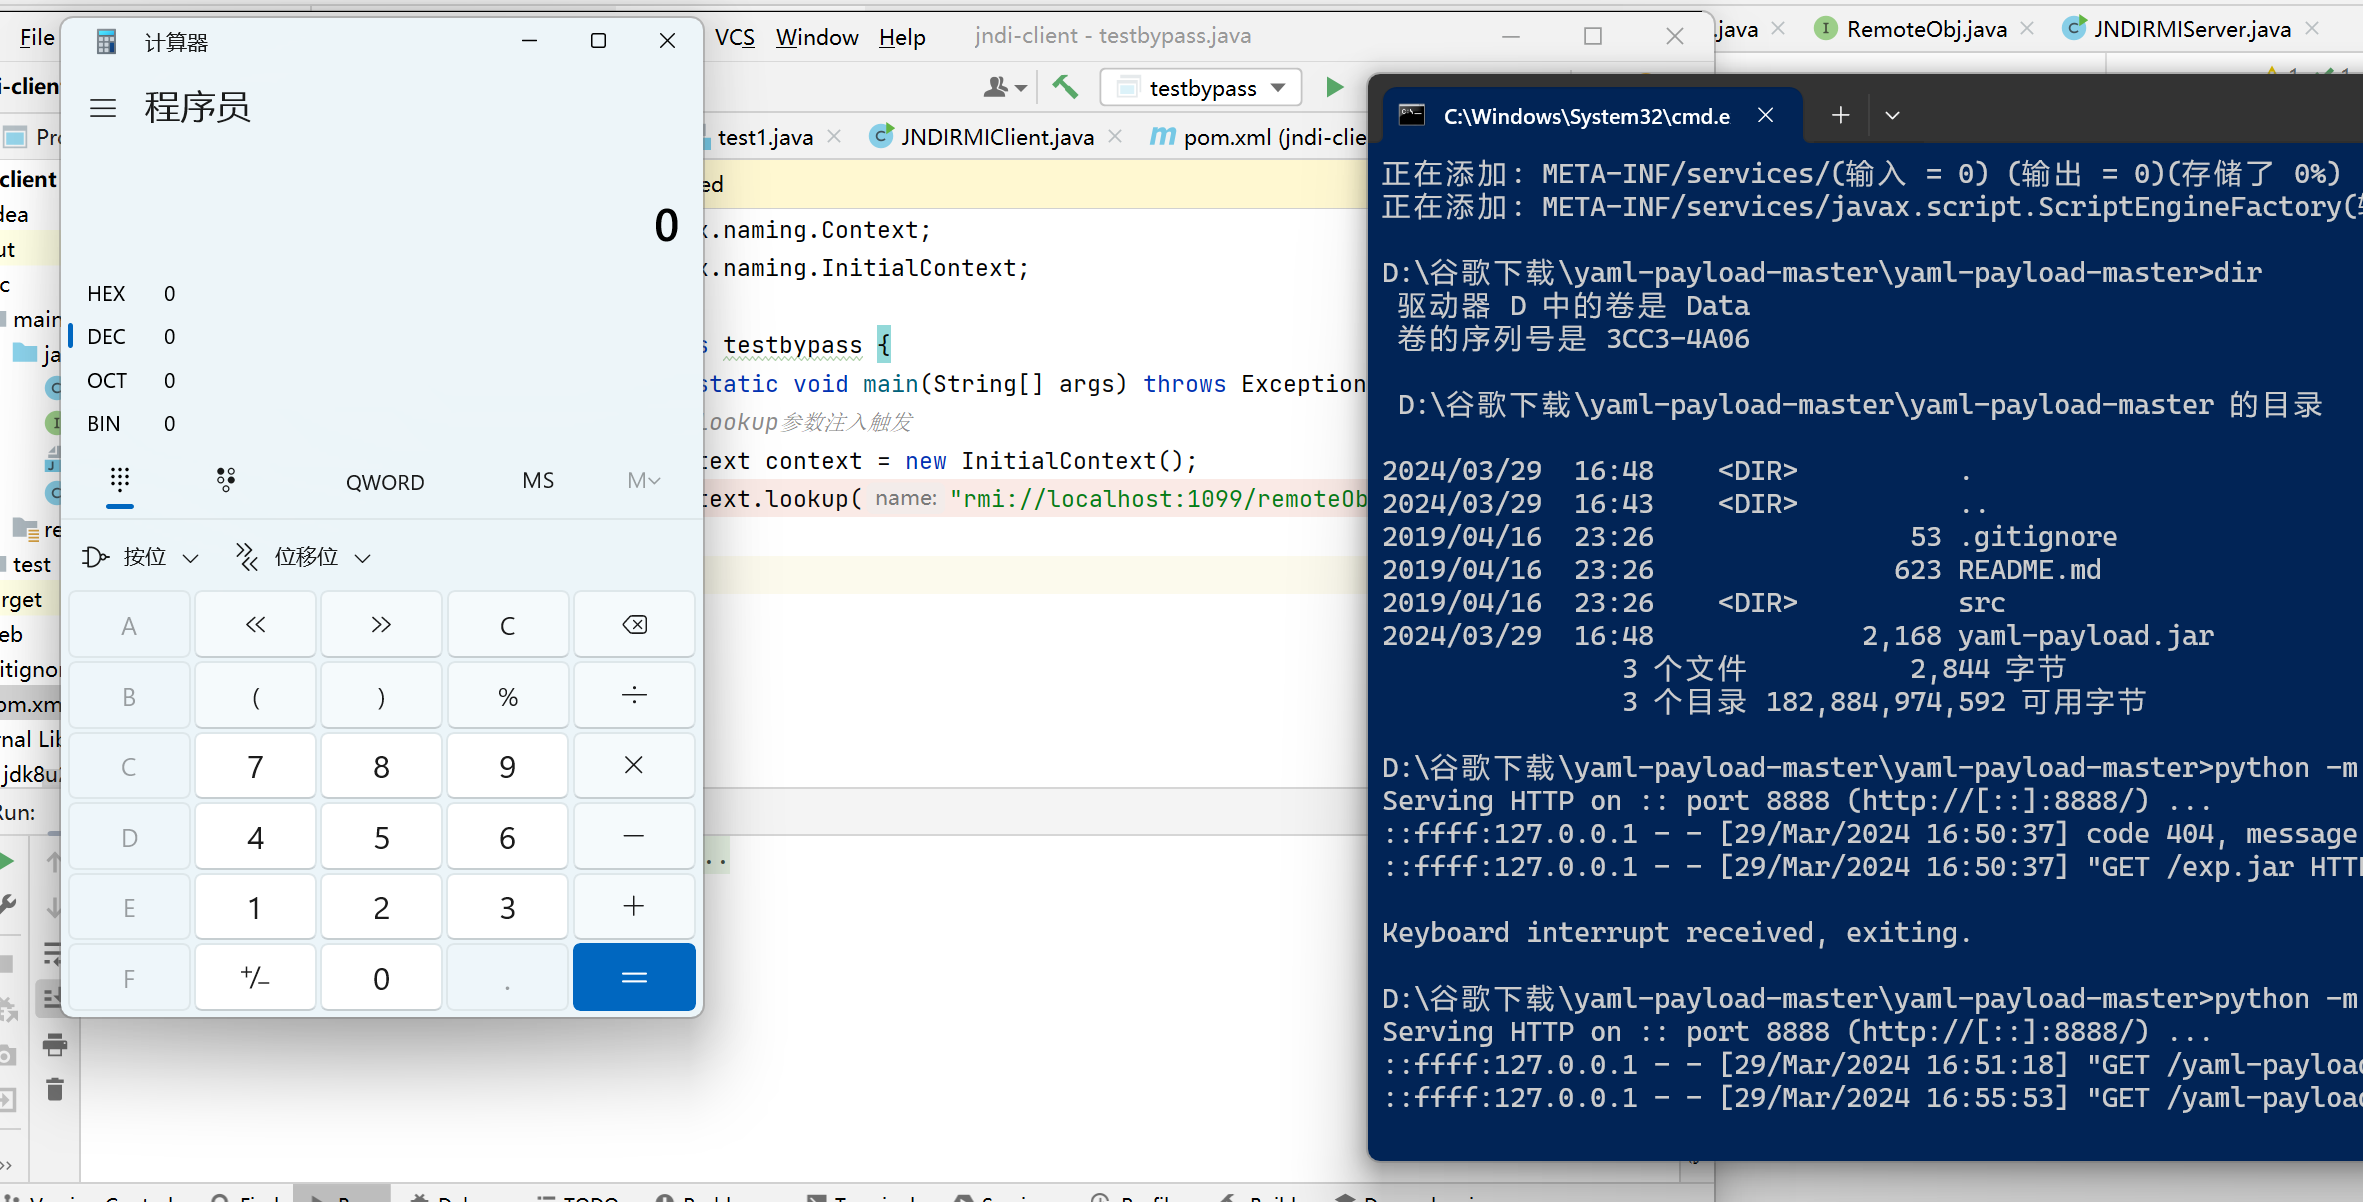Viewport: 2363px width, 1202px height.
Task: Click the close parenthesis key
Action: pyautogui.click(x=381, y=696)
